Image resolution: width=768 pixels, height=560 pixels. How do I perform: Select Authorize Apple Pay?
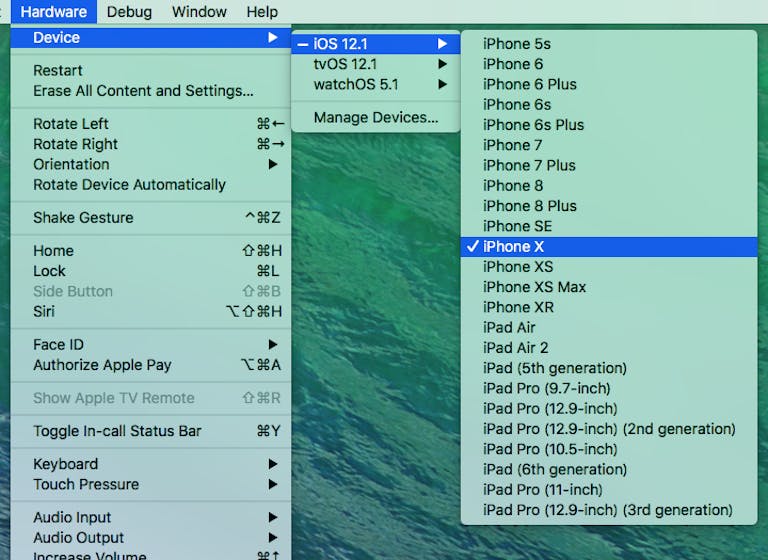point(151,365)
